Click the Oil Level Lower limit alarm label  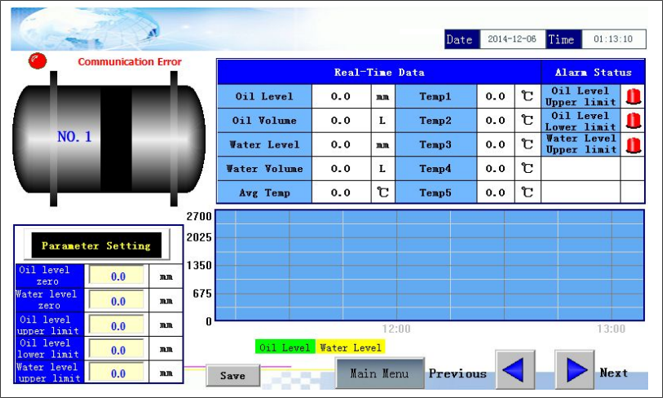[x=581, y=121]
